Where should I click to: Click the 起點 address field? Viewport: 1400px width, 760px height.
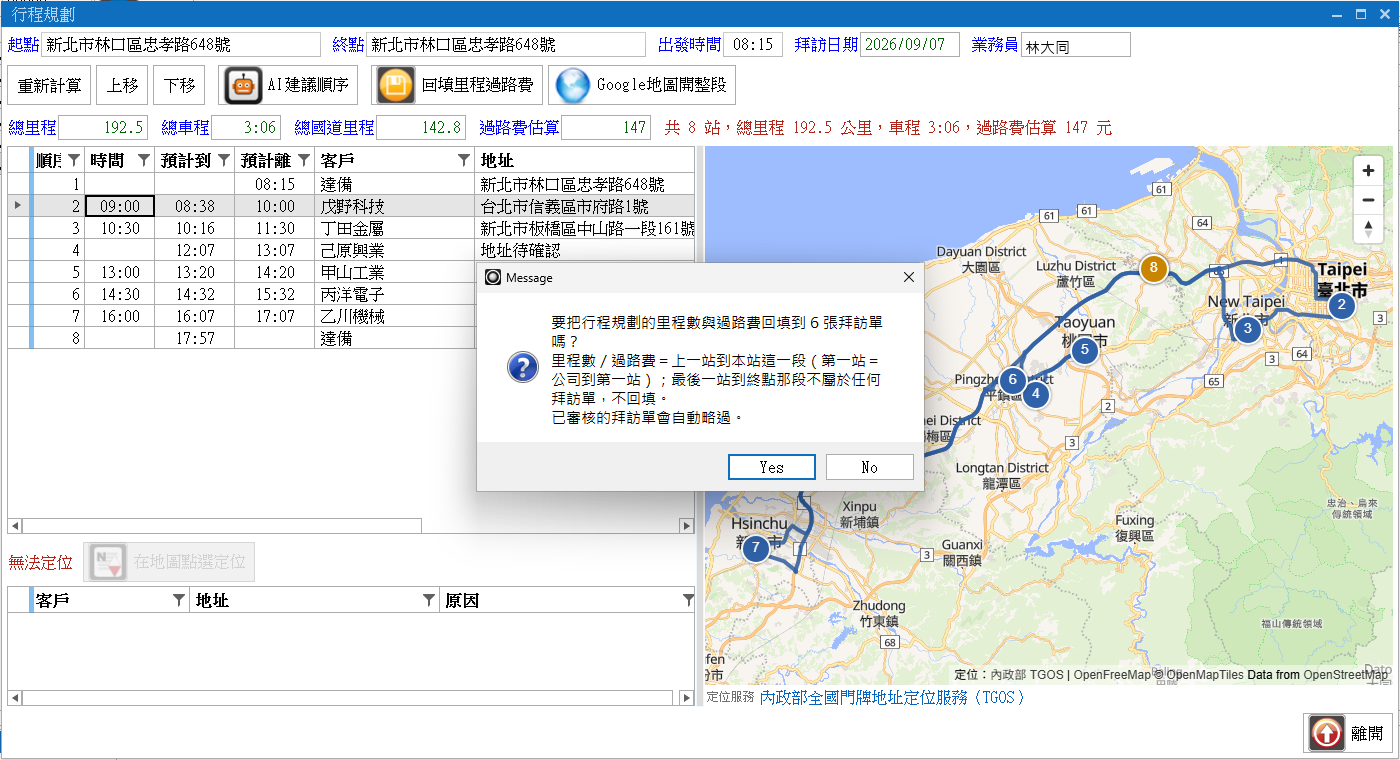point(181,45)
